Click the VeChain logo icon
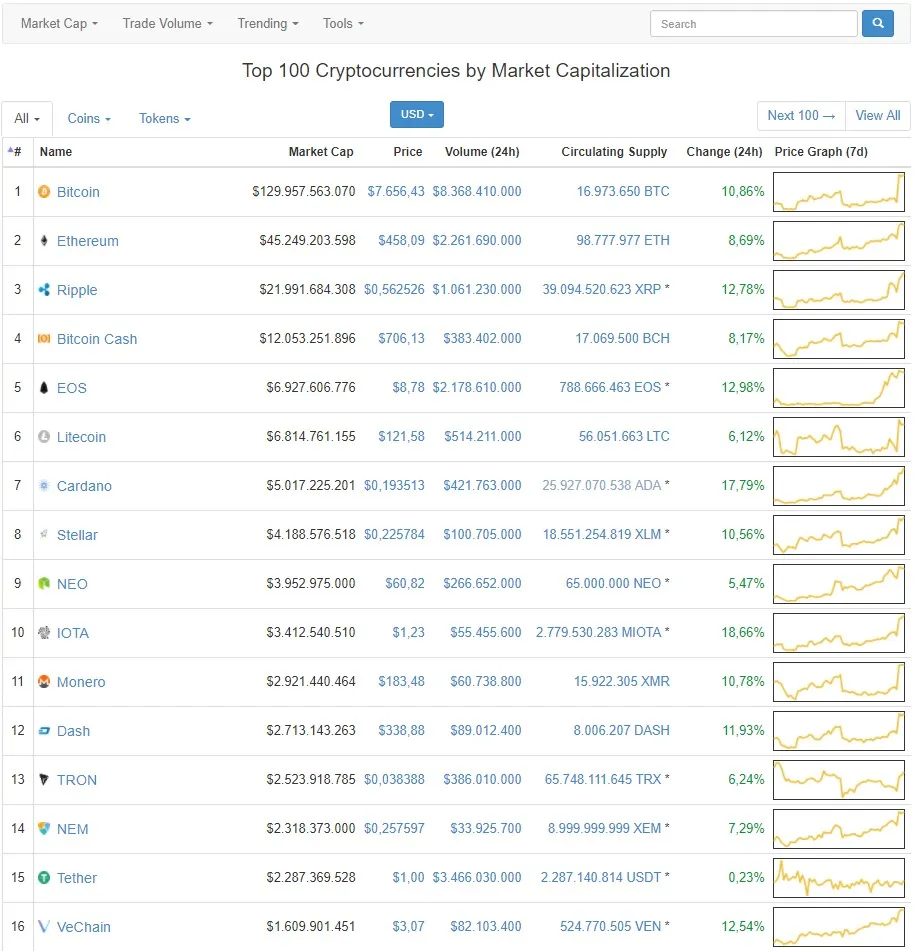This screenshot has width=916, height=951. 44,927
